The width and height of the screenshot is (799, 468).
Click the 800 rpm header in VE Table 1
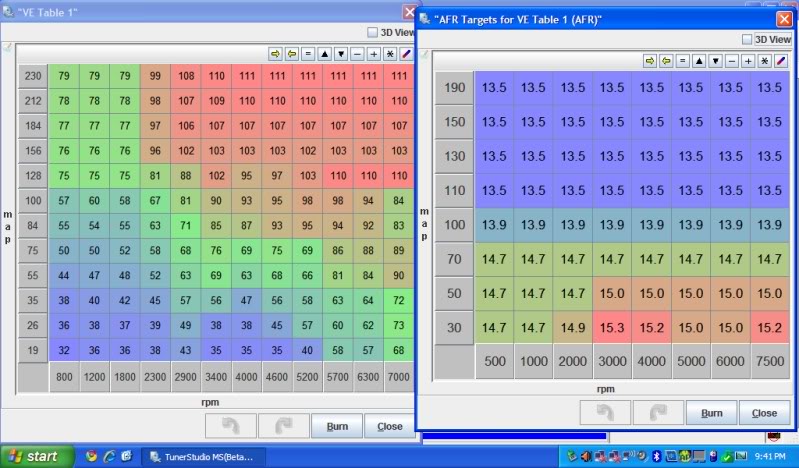point(64,377)
